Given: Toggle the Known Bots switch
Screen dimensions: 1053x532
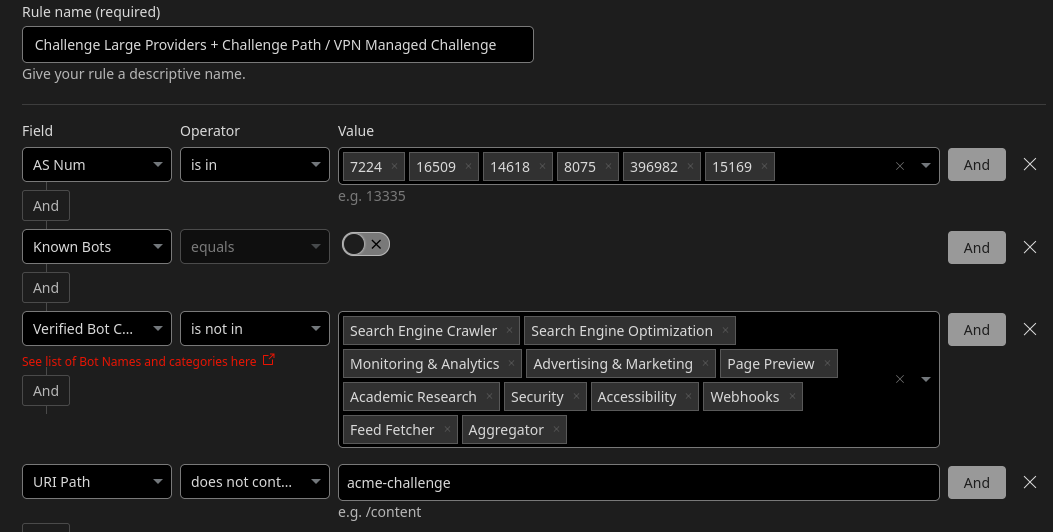Looking at the screenshot, I should tap(366, 245).
